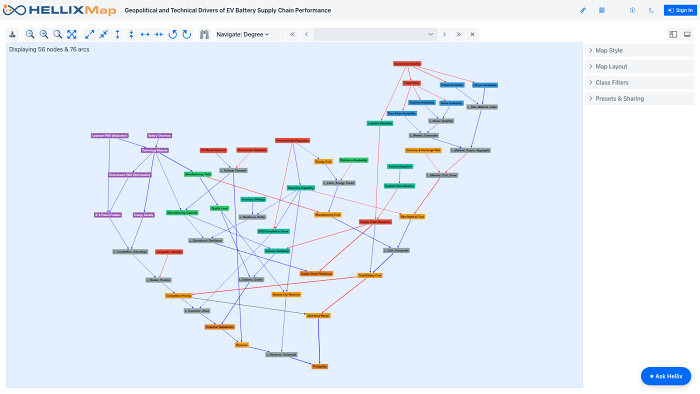The width and height of the screenshot is (700, 394).
Task: Compress the map horizontally
Action: (159, 34)
